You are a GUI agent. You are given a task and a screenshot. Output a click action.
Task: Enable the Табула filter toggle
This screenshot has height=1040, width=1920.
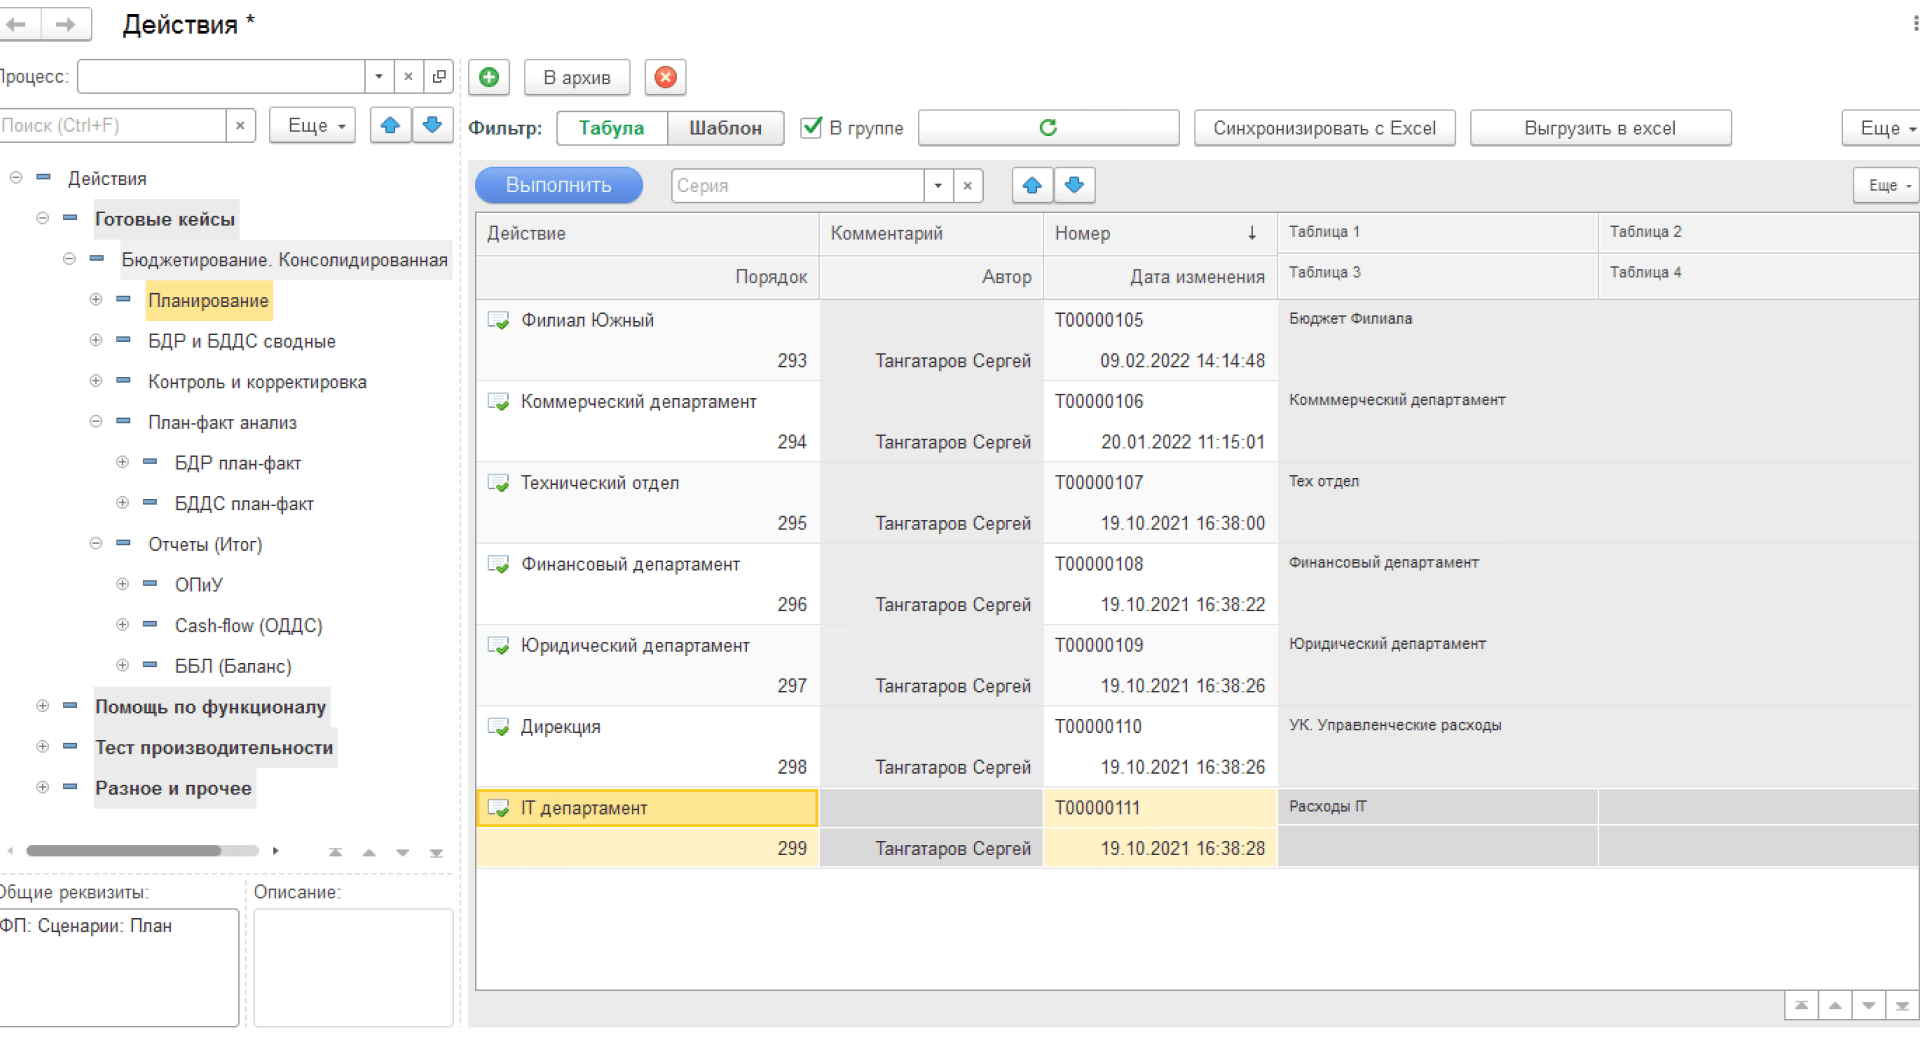[x=611, y=128]
